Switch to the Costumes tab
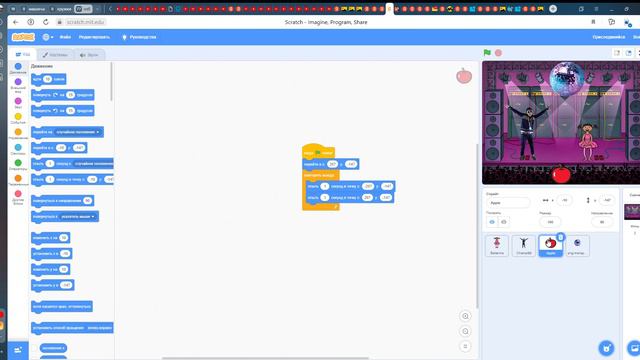The height and width of the screenshot is (360, 640). click(x=55, y=55)
